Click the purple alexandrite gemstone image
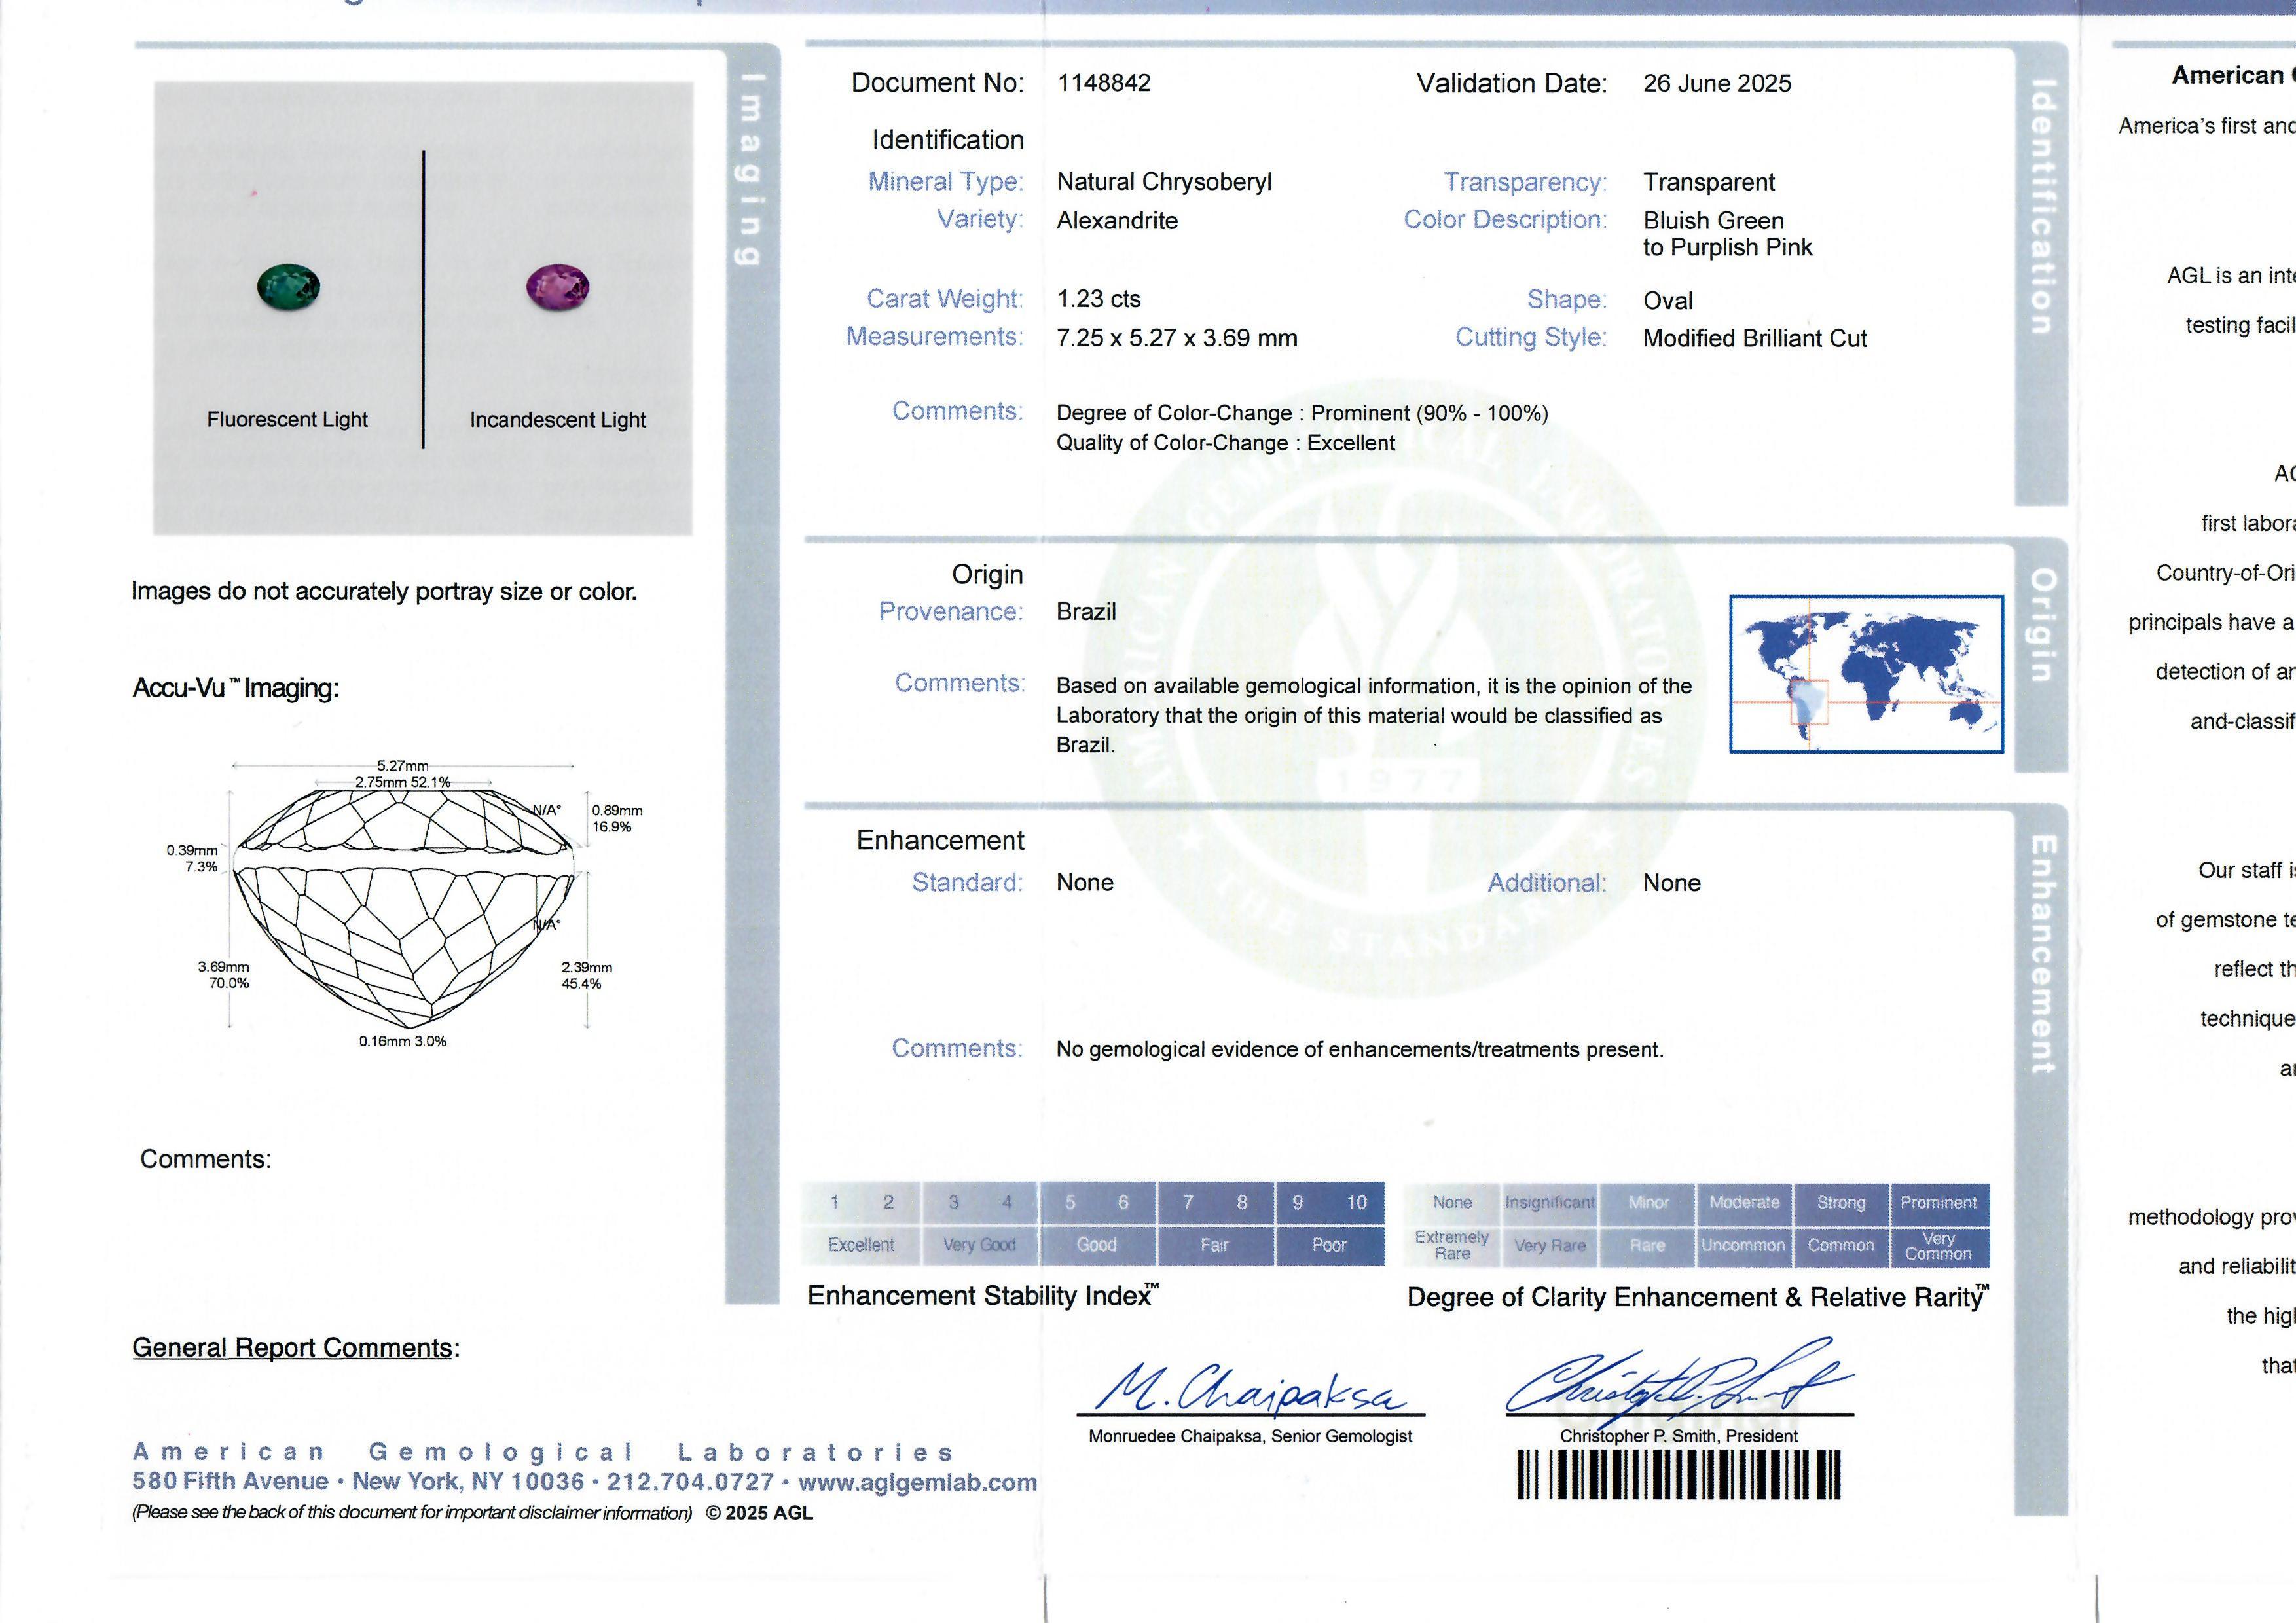Screen dimensions: 2296x1623 point(558,287)
